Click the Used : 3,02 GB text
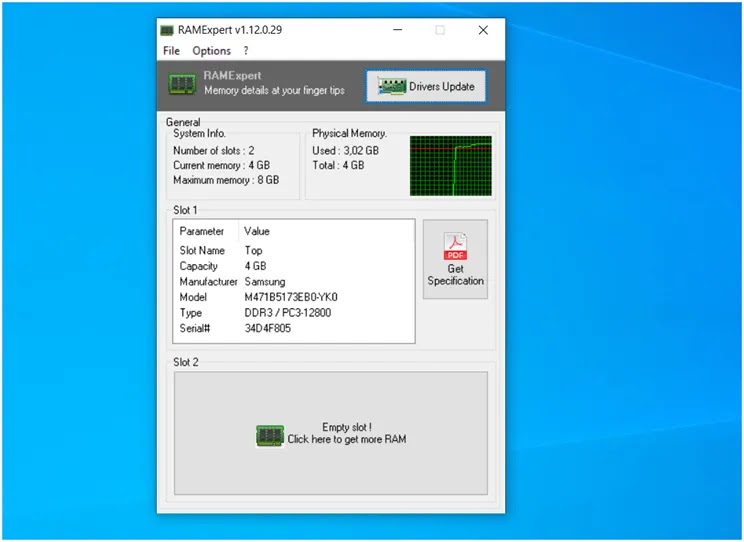 tap(345, 150)
